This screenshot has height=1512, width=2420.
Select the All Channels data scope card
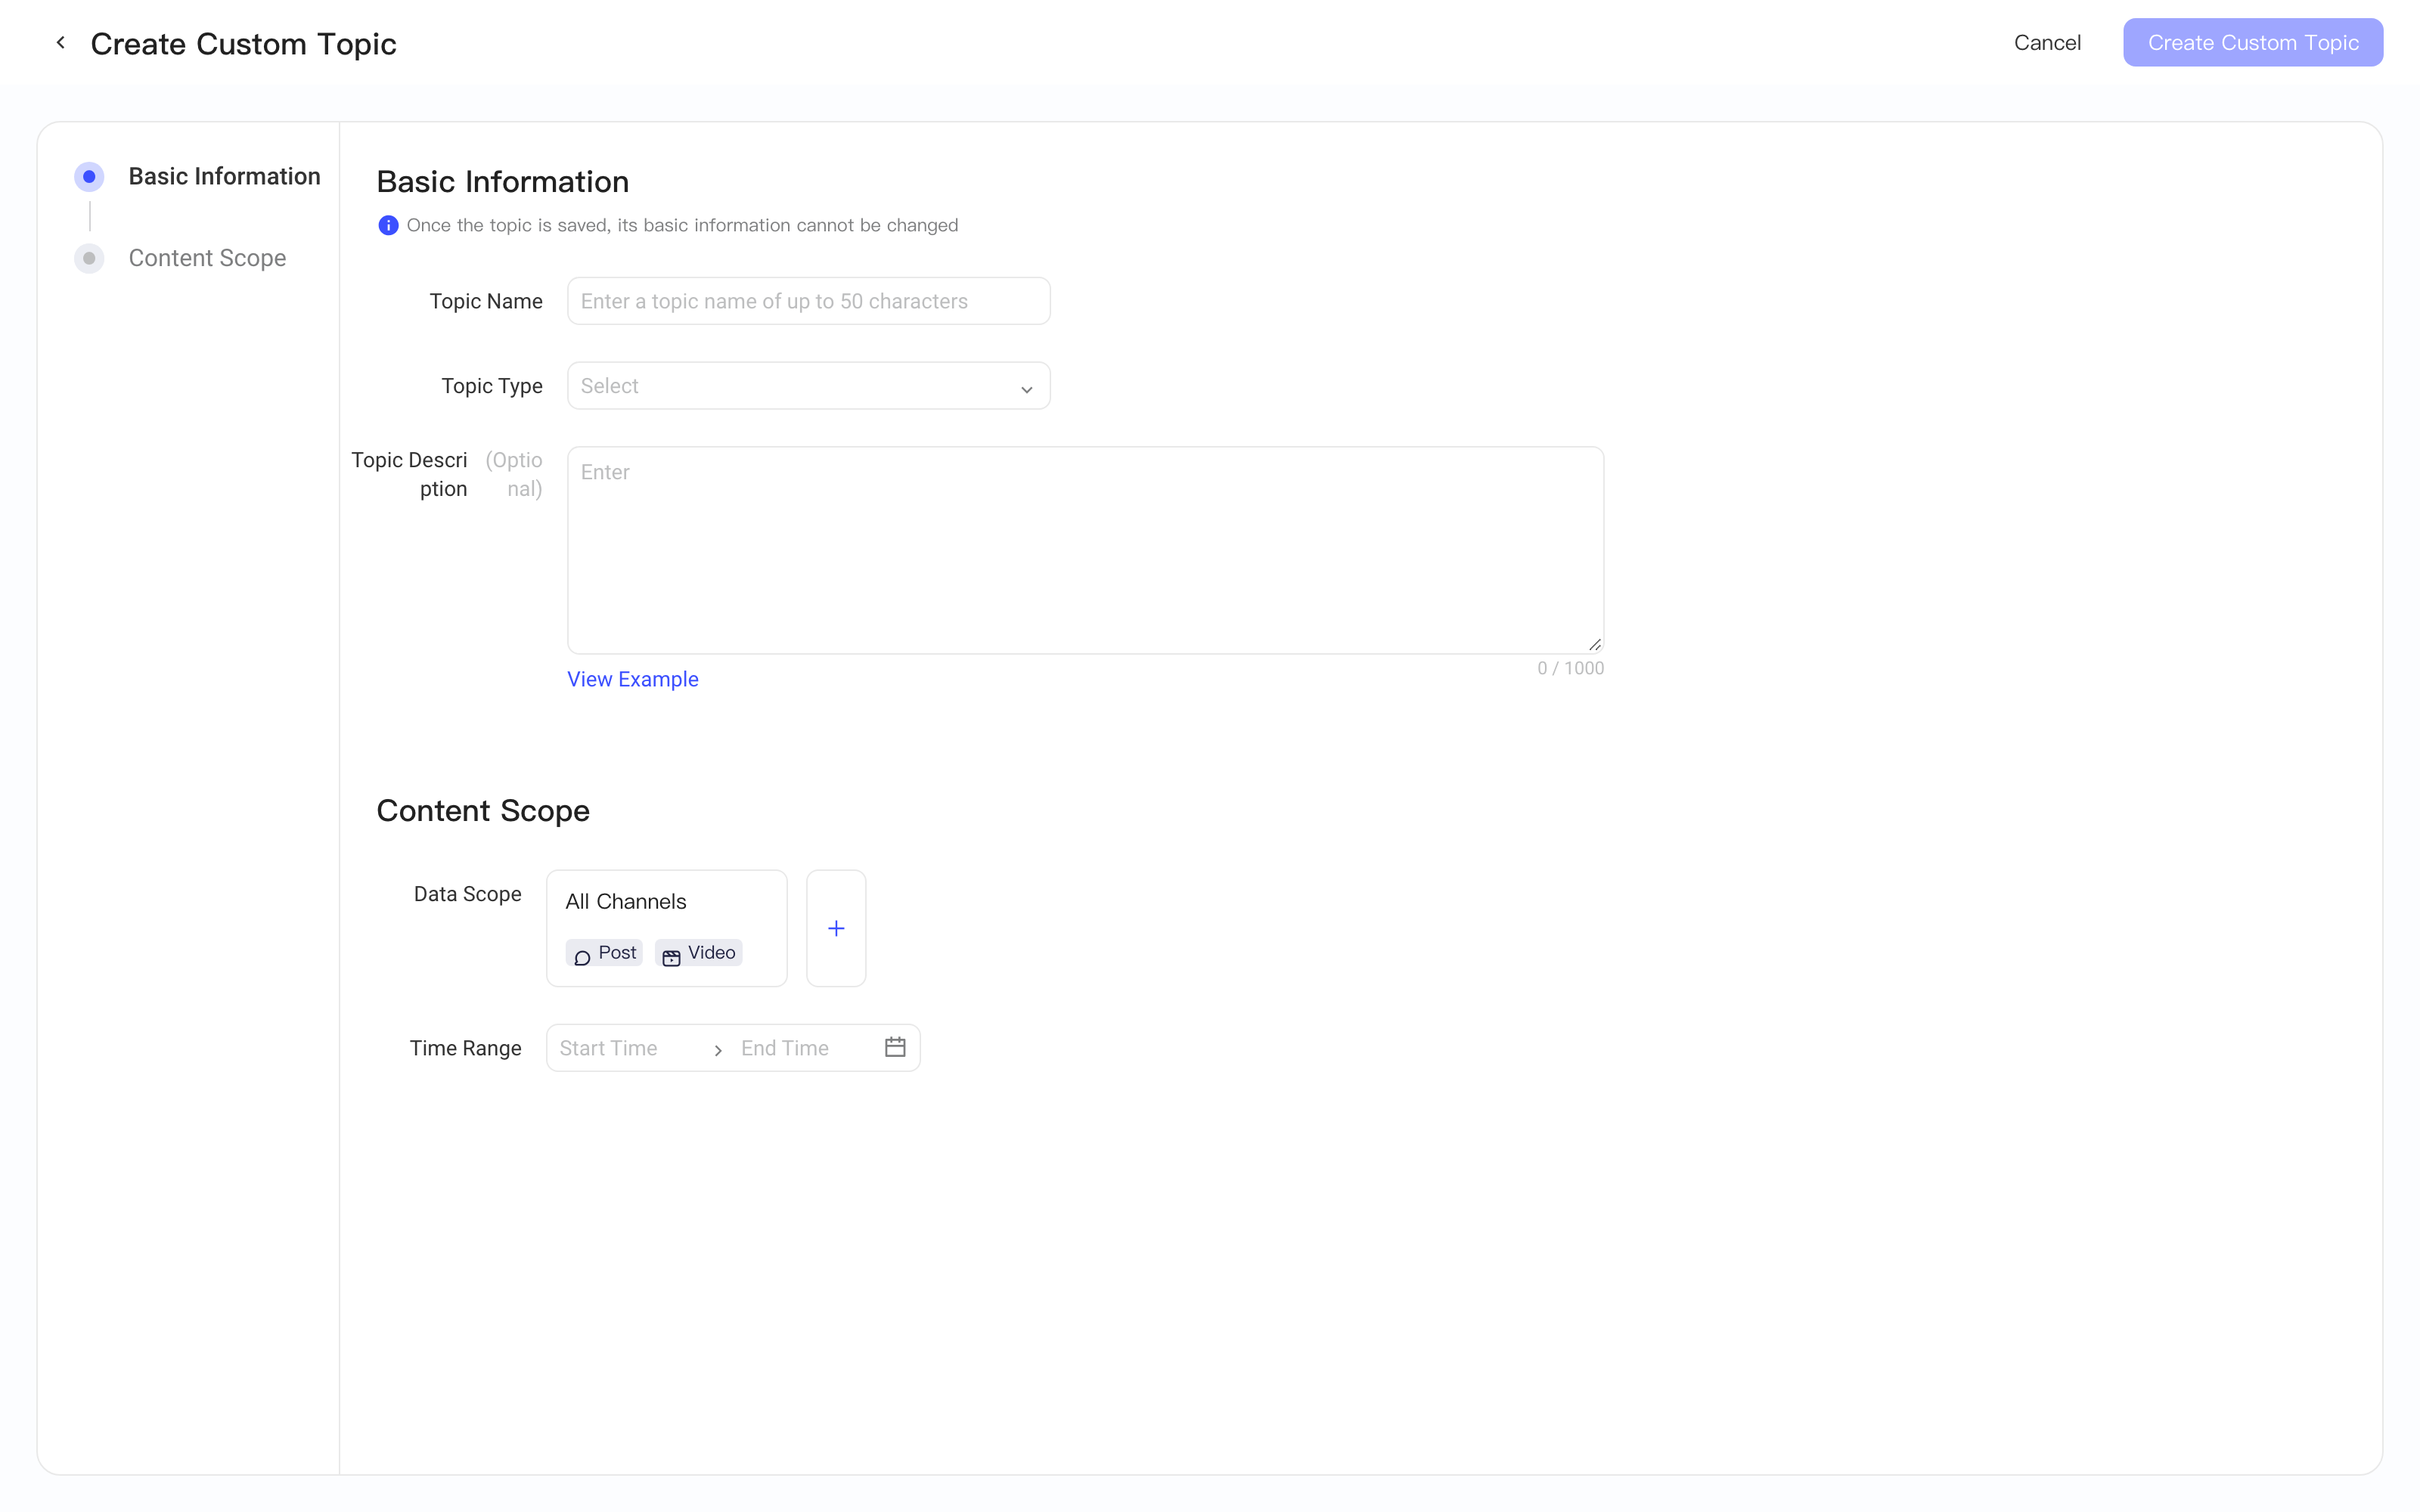coord(666,928)
